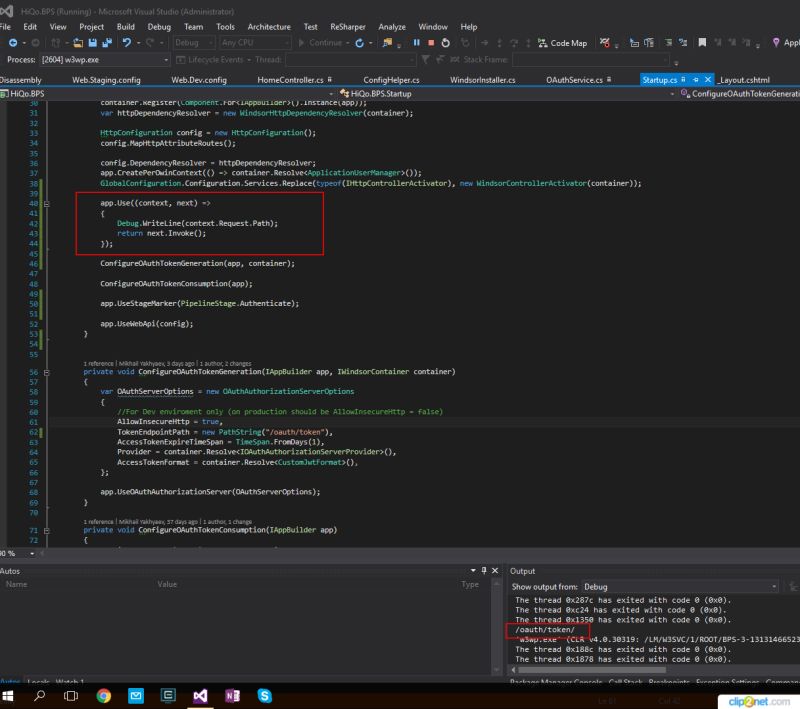This screenshot has width=800, height=709.
Task: Open the ReSharper menu
Action: (x=348, y=27)
